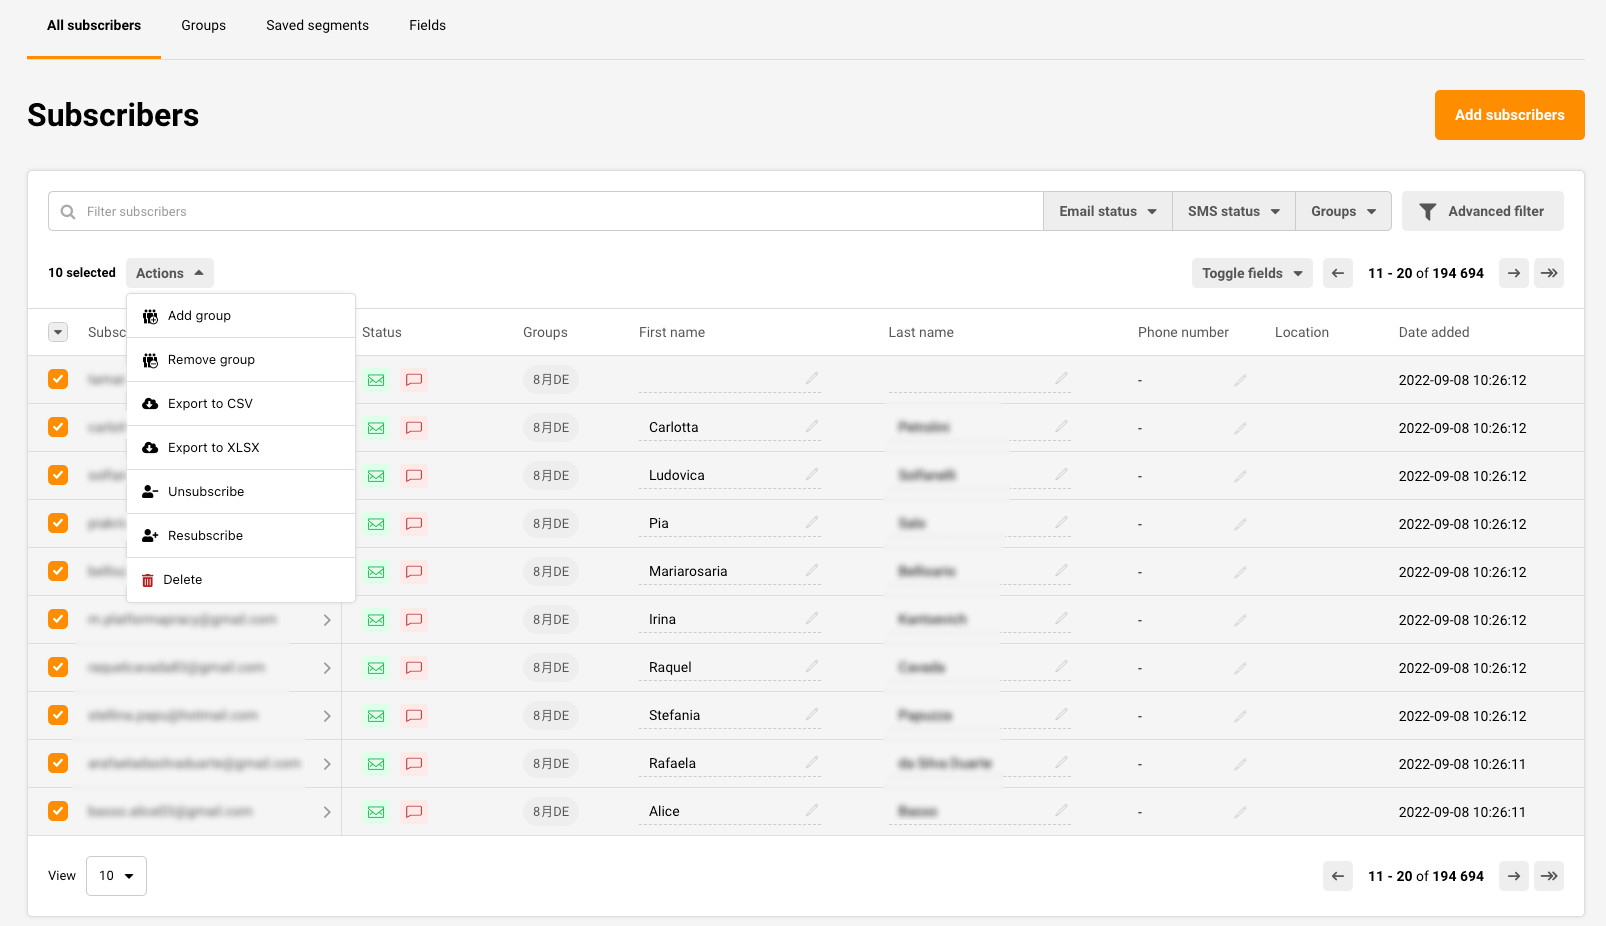
Task: Click the green email status icon in Carlotta's row
Action: click(x=376, y=428)
